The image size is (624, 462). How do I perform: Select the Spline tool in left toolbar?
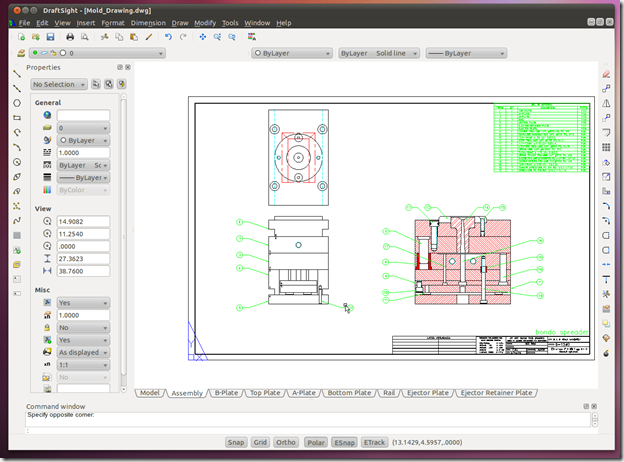coord(17,220)
